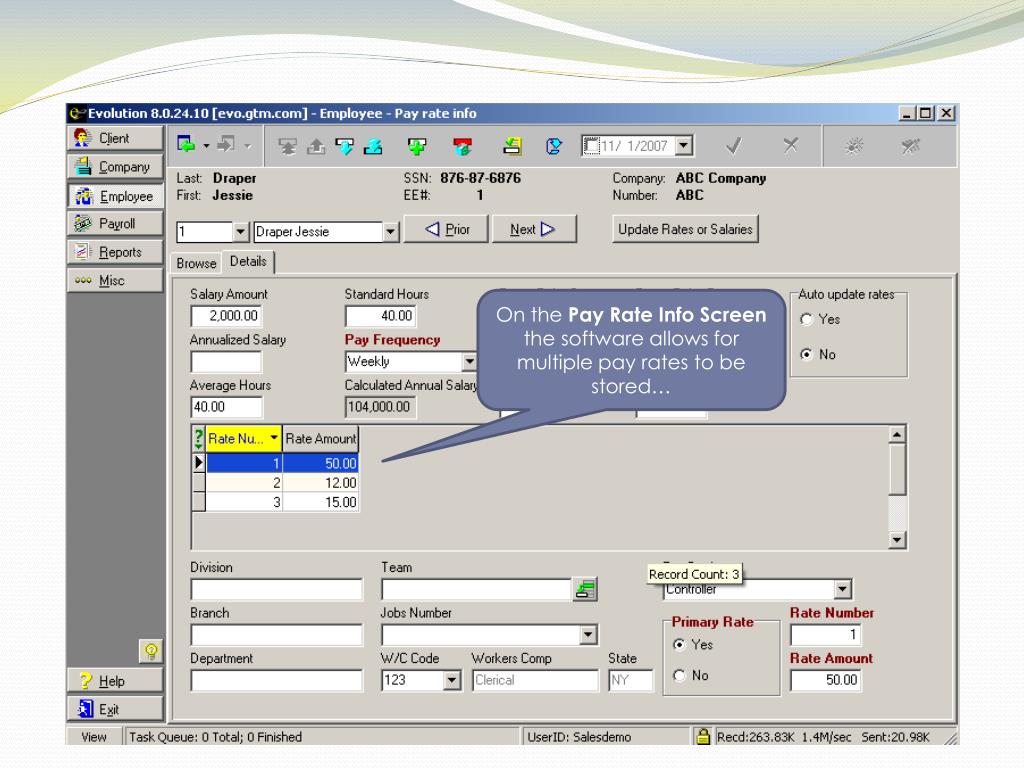Open the Employee section in sidebar
The image size is (1024, 768).
[115, 196]
